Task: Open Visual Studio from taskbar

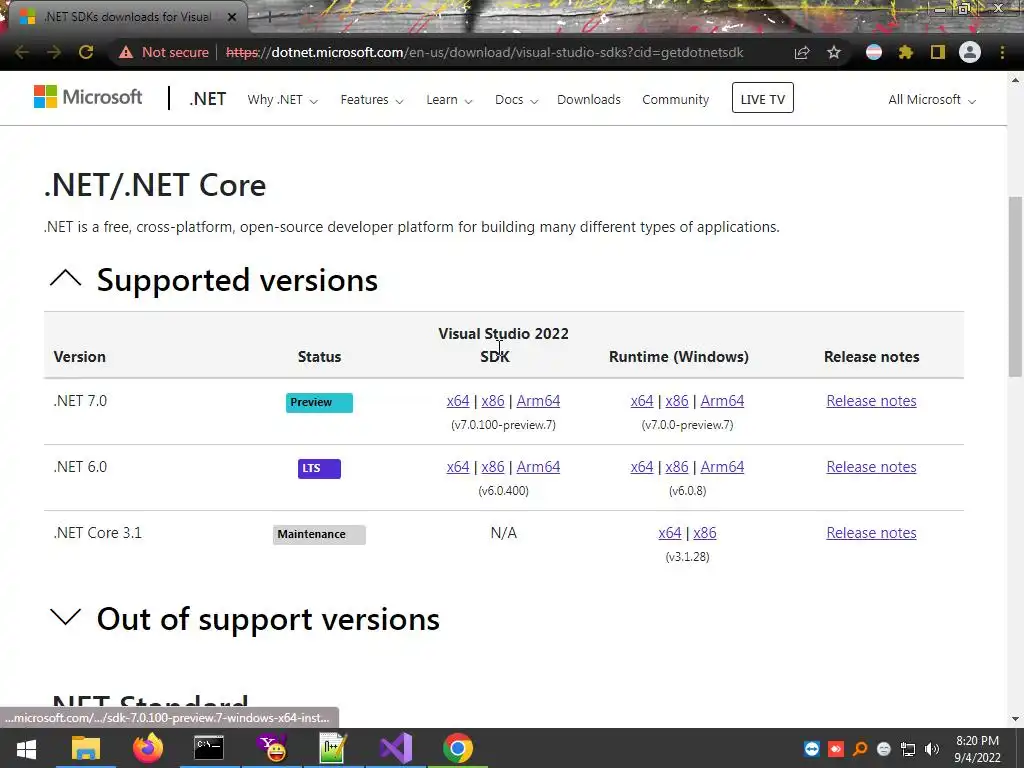Action: [x=396, y=748]
